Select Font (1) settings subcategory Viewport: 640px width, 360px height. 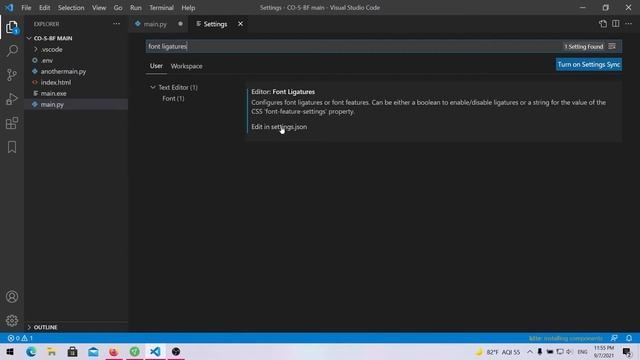(173, 98)
